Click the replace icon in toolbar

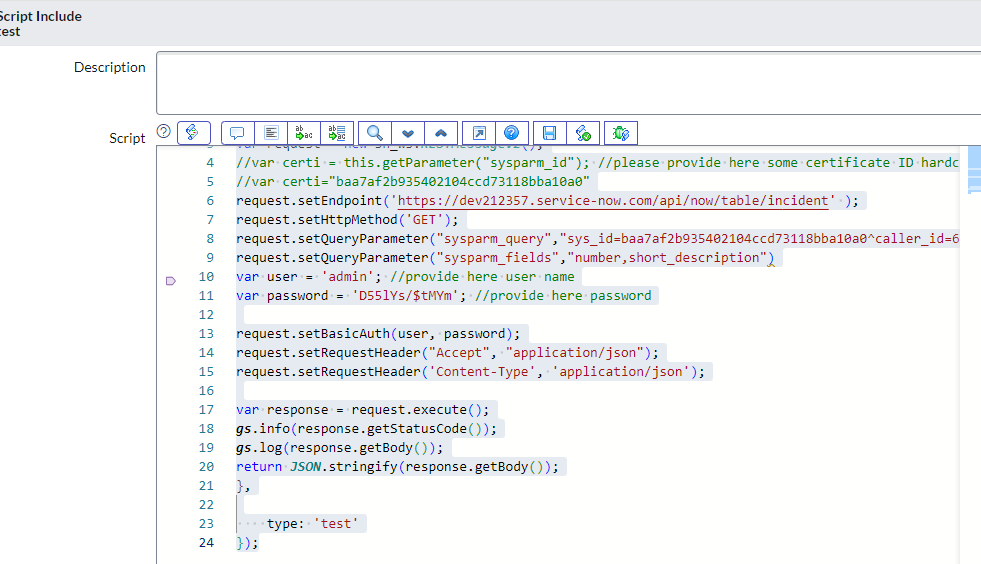(x=303, y=133)
